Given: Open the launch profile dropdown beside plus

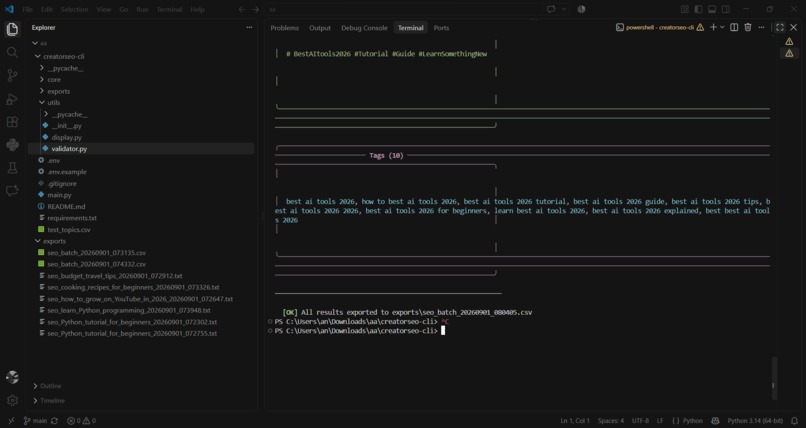Looking at the screenshot, I should pyautogui.click(x=722, y=27).
